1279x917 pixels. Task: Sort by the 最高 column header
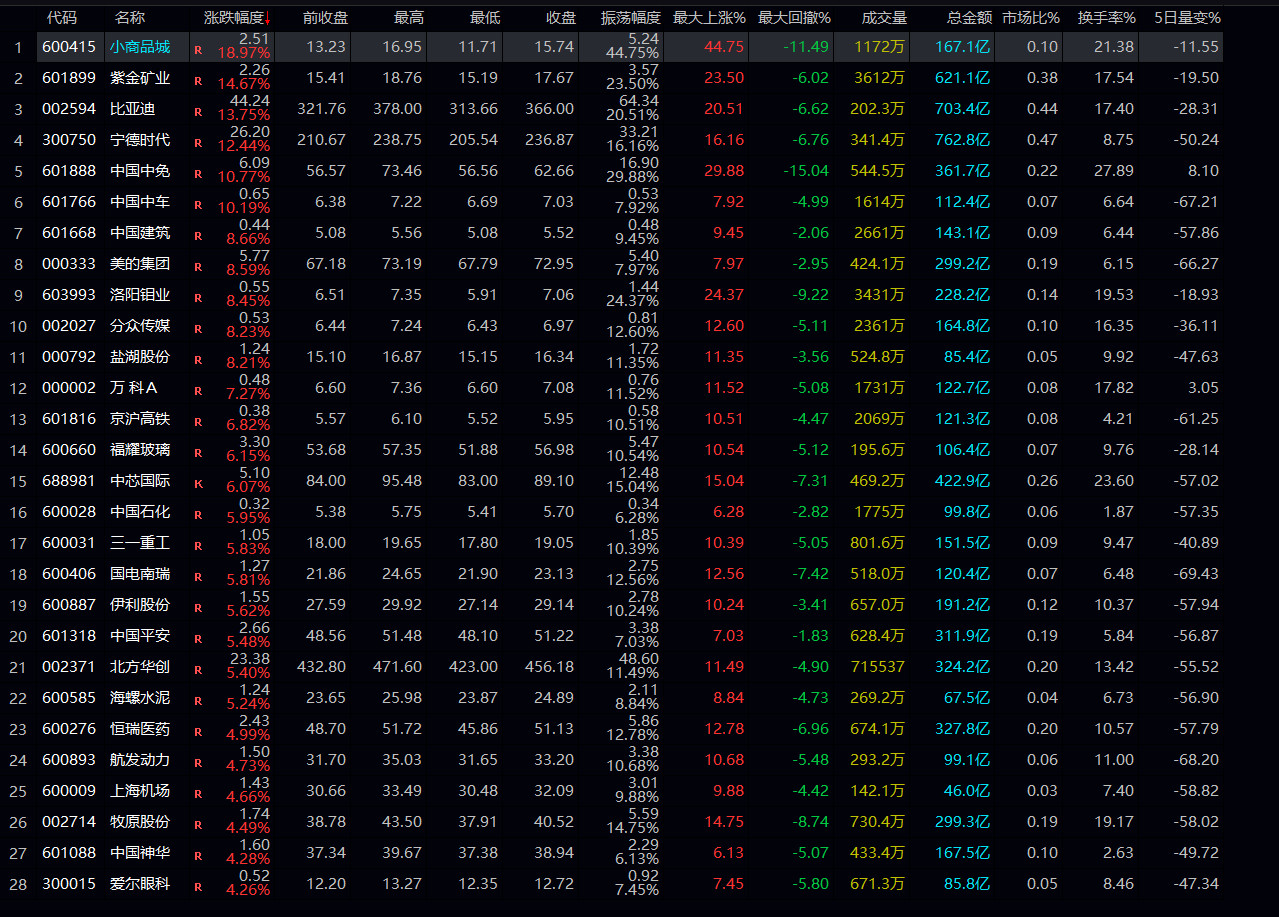click(x=409, y=18)
